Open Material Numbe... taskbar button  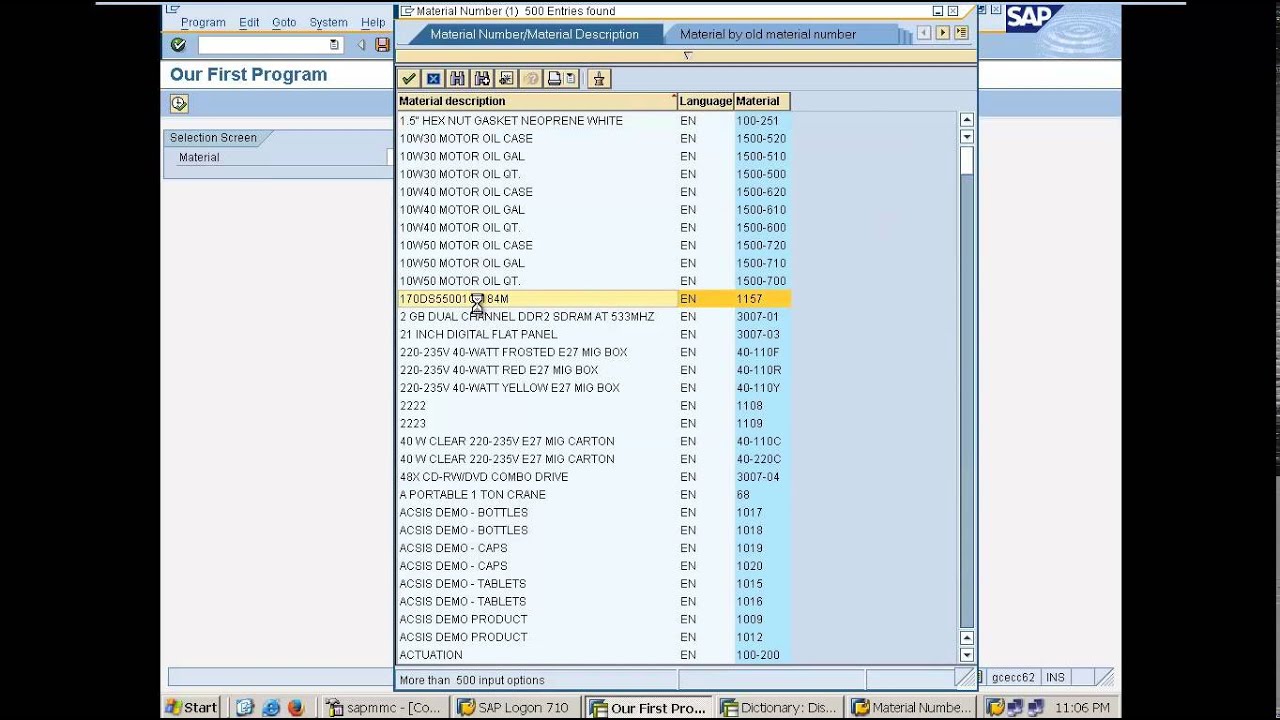point(912,707)
